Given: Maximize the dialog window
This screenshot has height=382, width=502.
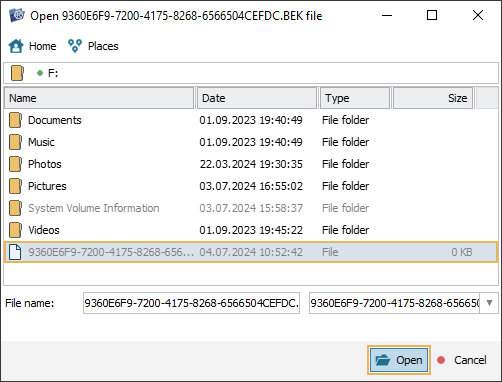Looking at the screenshot, I should pos(432,15).
